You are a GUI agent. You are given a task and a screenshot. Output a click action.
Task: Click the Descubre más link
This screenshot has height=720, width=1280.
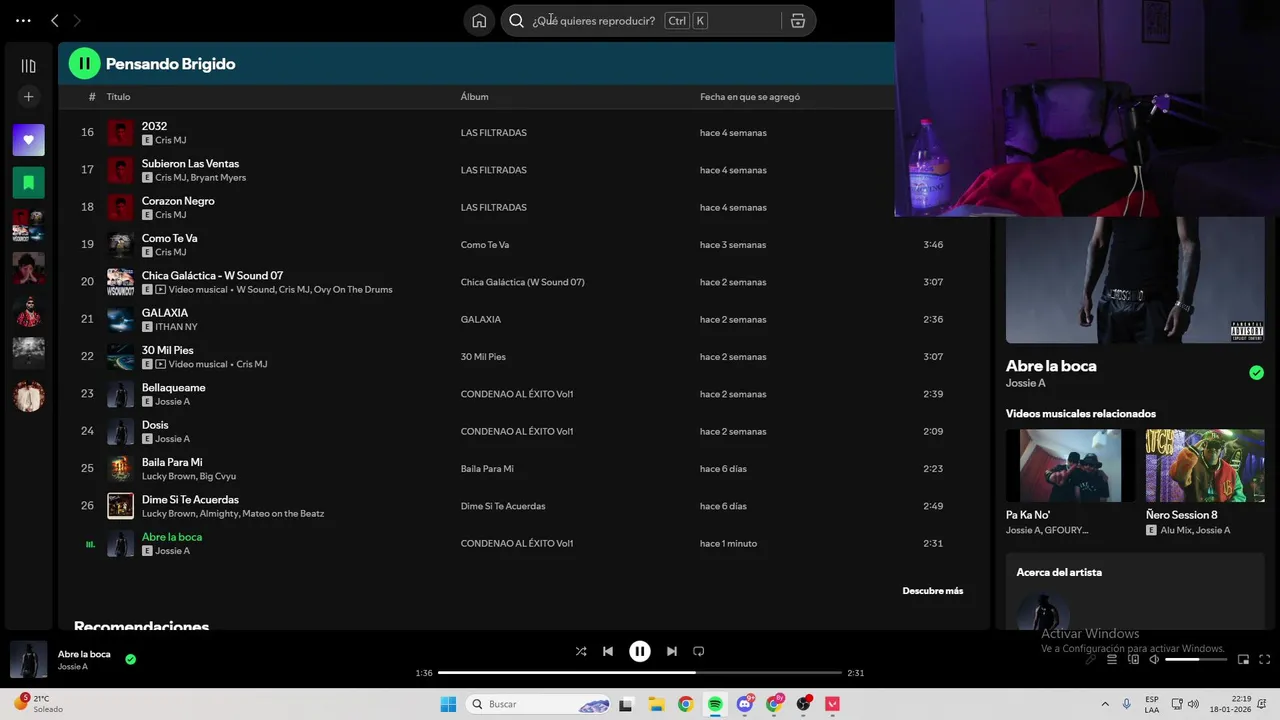933,591
